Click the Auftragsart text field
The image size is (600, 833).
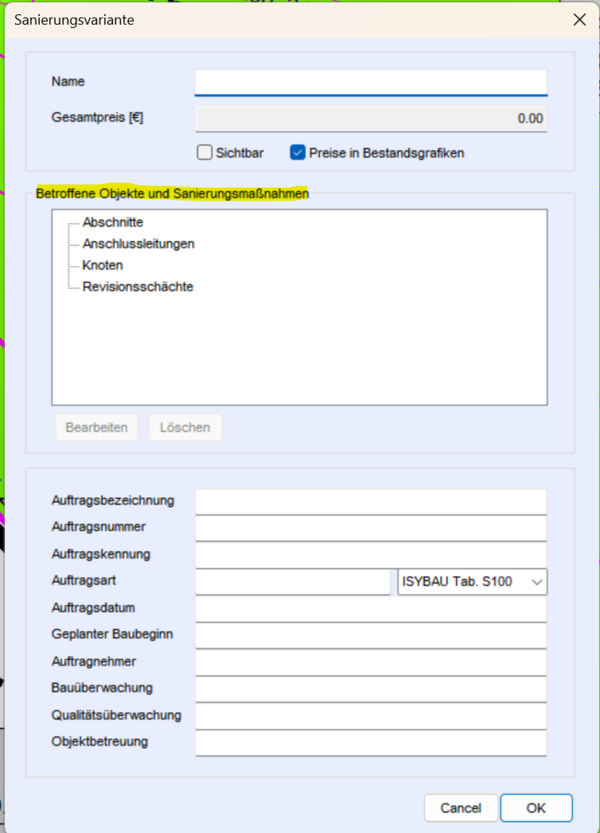pos(292,581)
